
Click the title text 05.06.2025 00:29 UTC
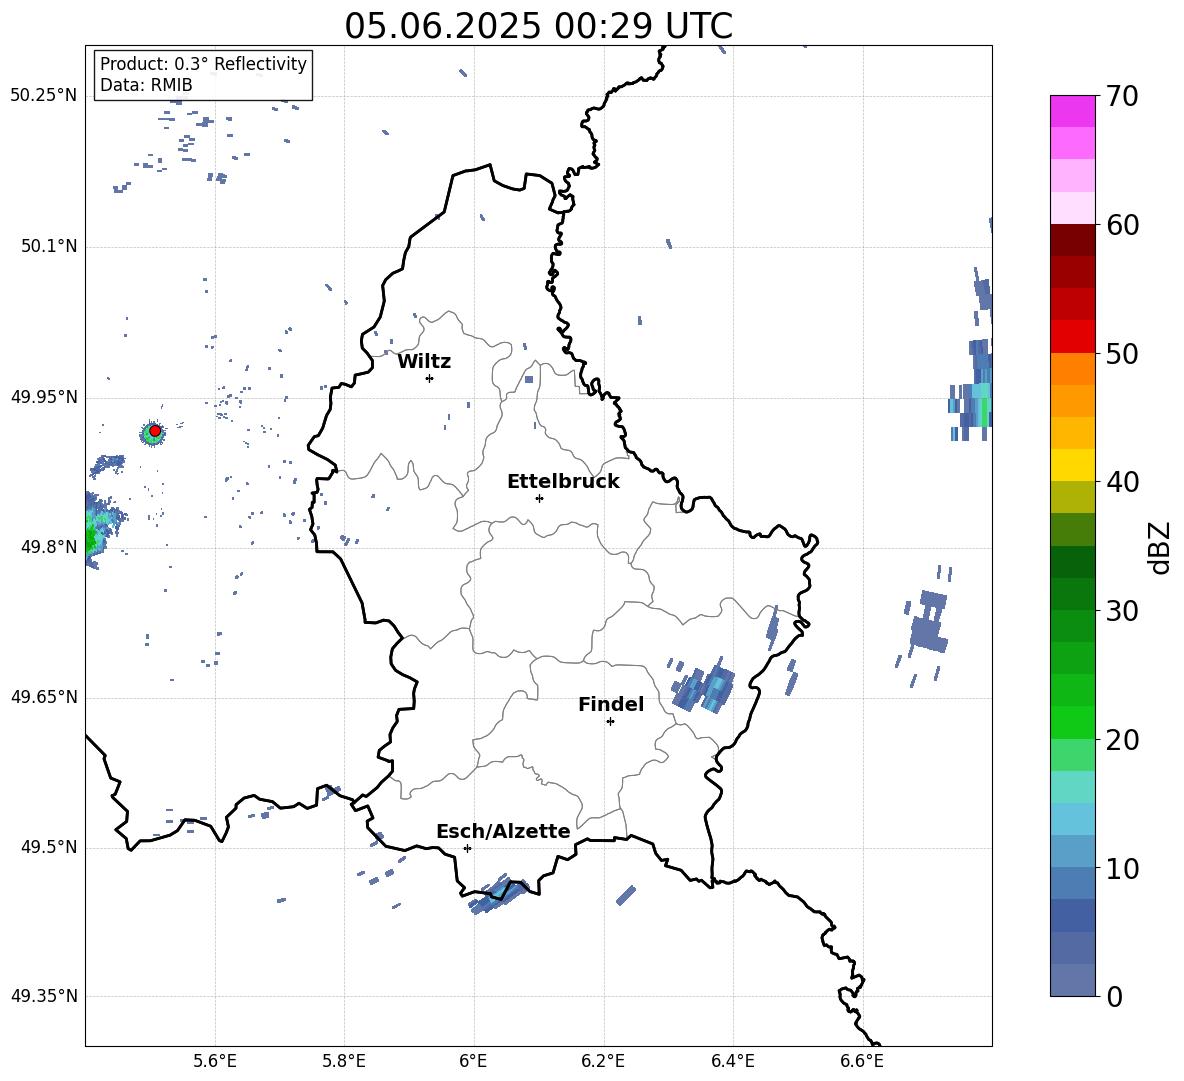click(538, 26)
